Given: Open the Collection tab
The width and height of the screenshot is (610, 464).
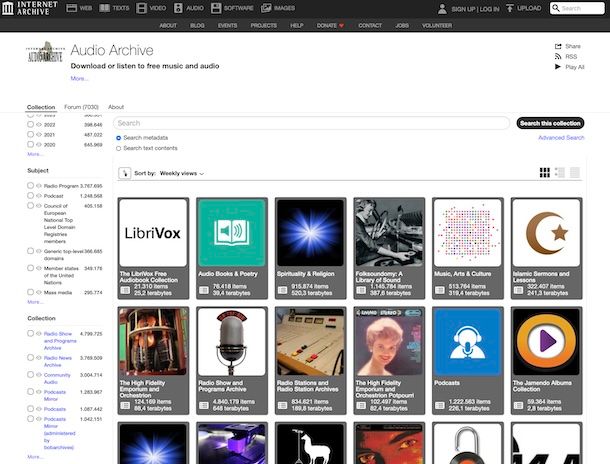Looking at the screenshot, I should tap(41, 107).
